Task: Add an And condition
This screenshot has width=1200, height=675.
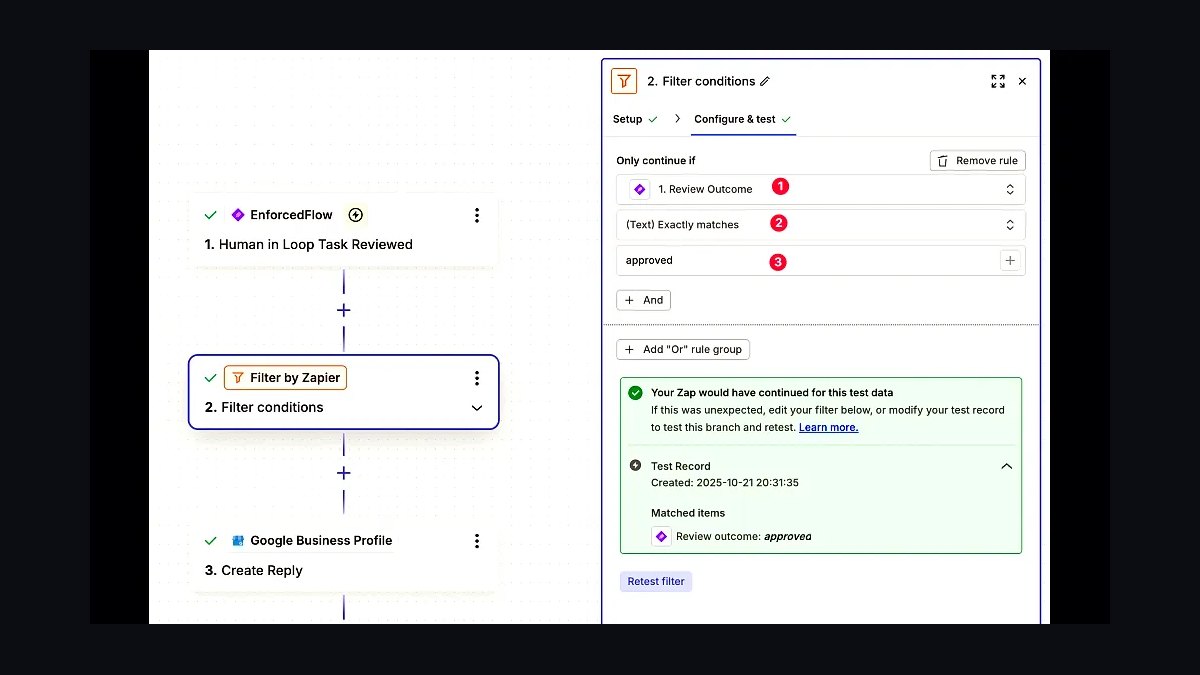Action: [x=644, y=300]
